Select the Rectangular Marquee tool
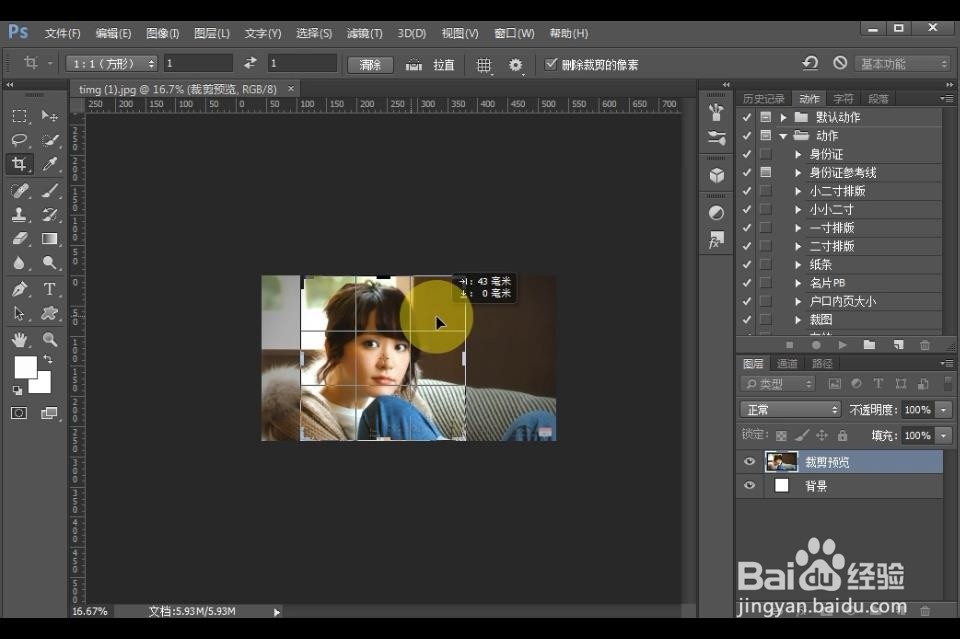This screenshot has width=960, height=639. [19, 116]
